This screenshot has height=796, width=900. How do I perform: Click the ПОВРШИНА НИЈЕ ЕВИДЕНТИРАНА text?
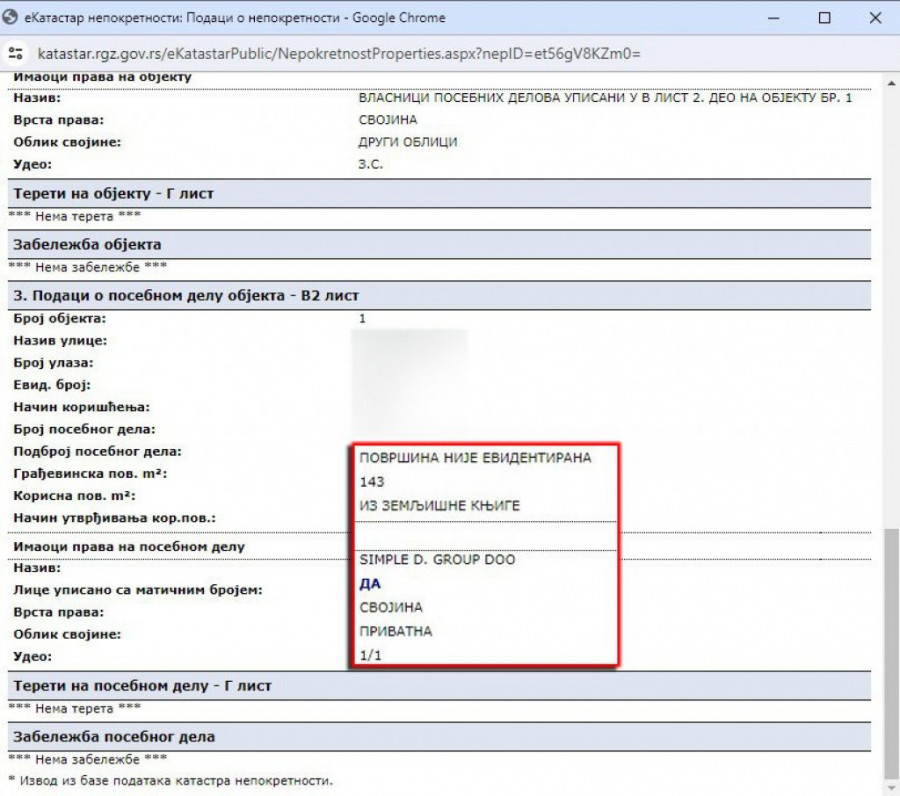tap(474, 458)
